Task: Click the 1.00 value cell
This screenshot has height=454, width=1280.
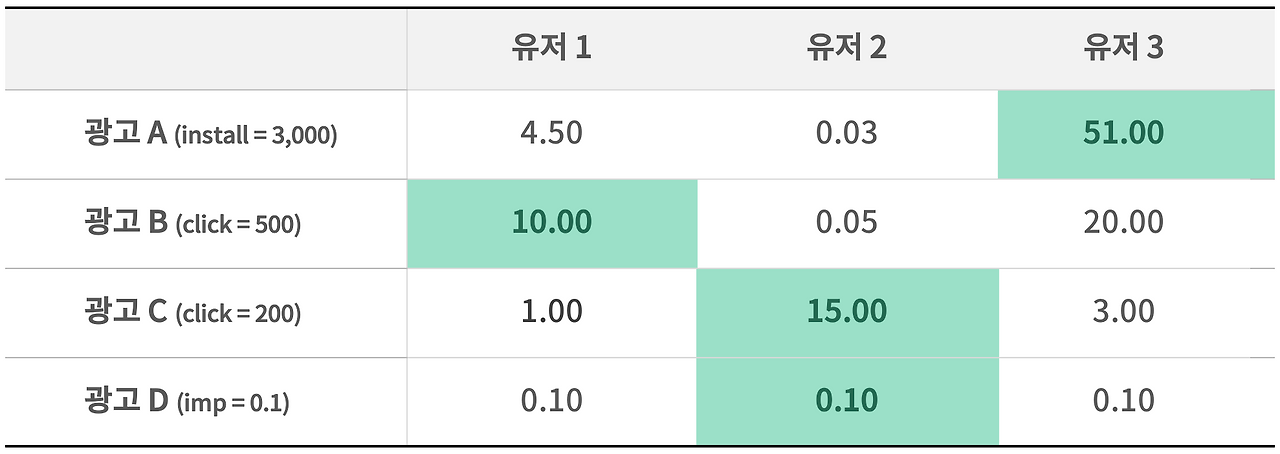Action: [552, 312]
